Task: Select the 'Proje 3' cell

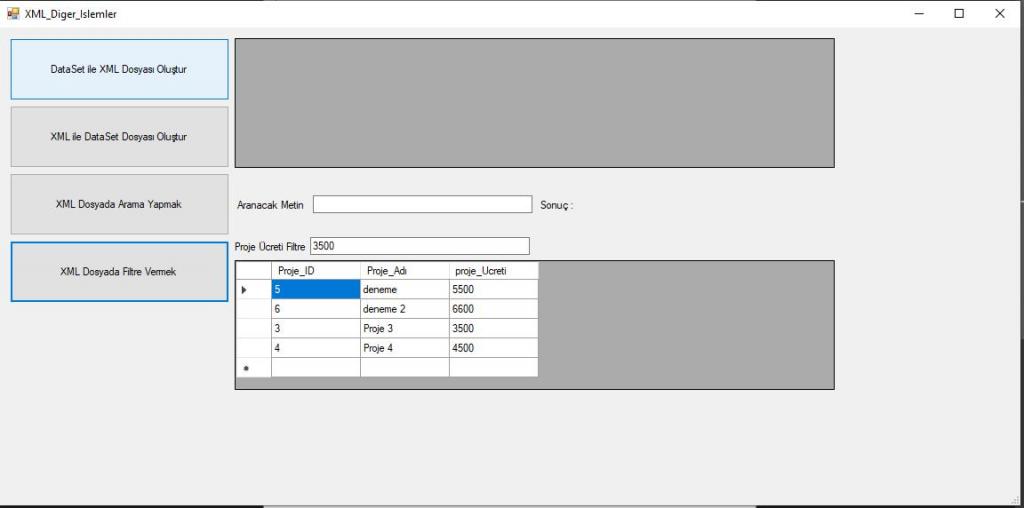Action: click(x=404, y=328)
